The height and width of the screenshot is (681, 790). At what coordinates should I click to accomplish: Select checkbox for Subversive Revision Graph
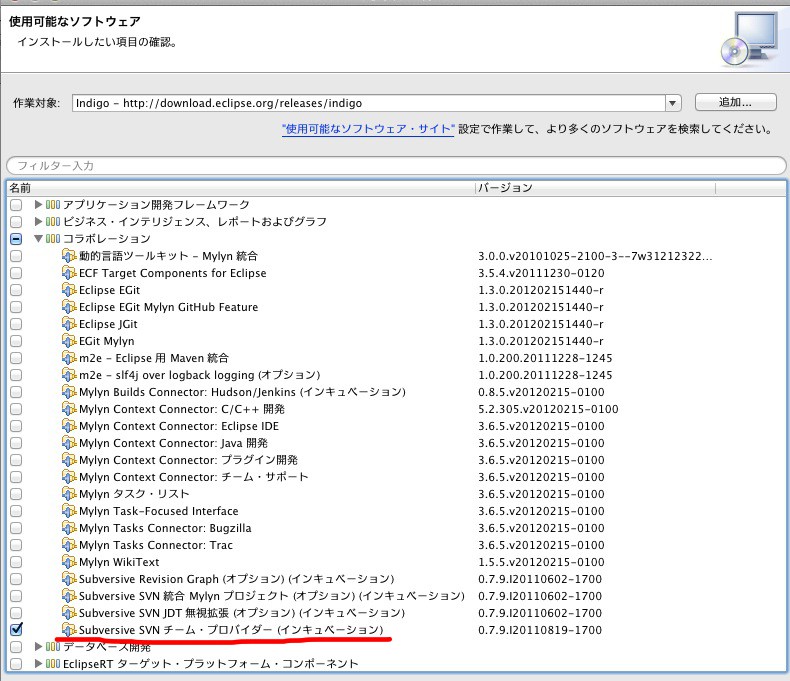[x=16, y=579]
